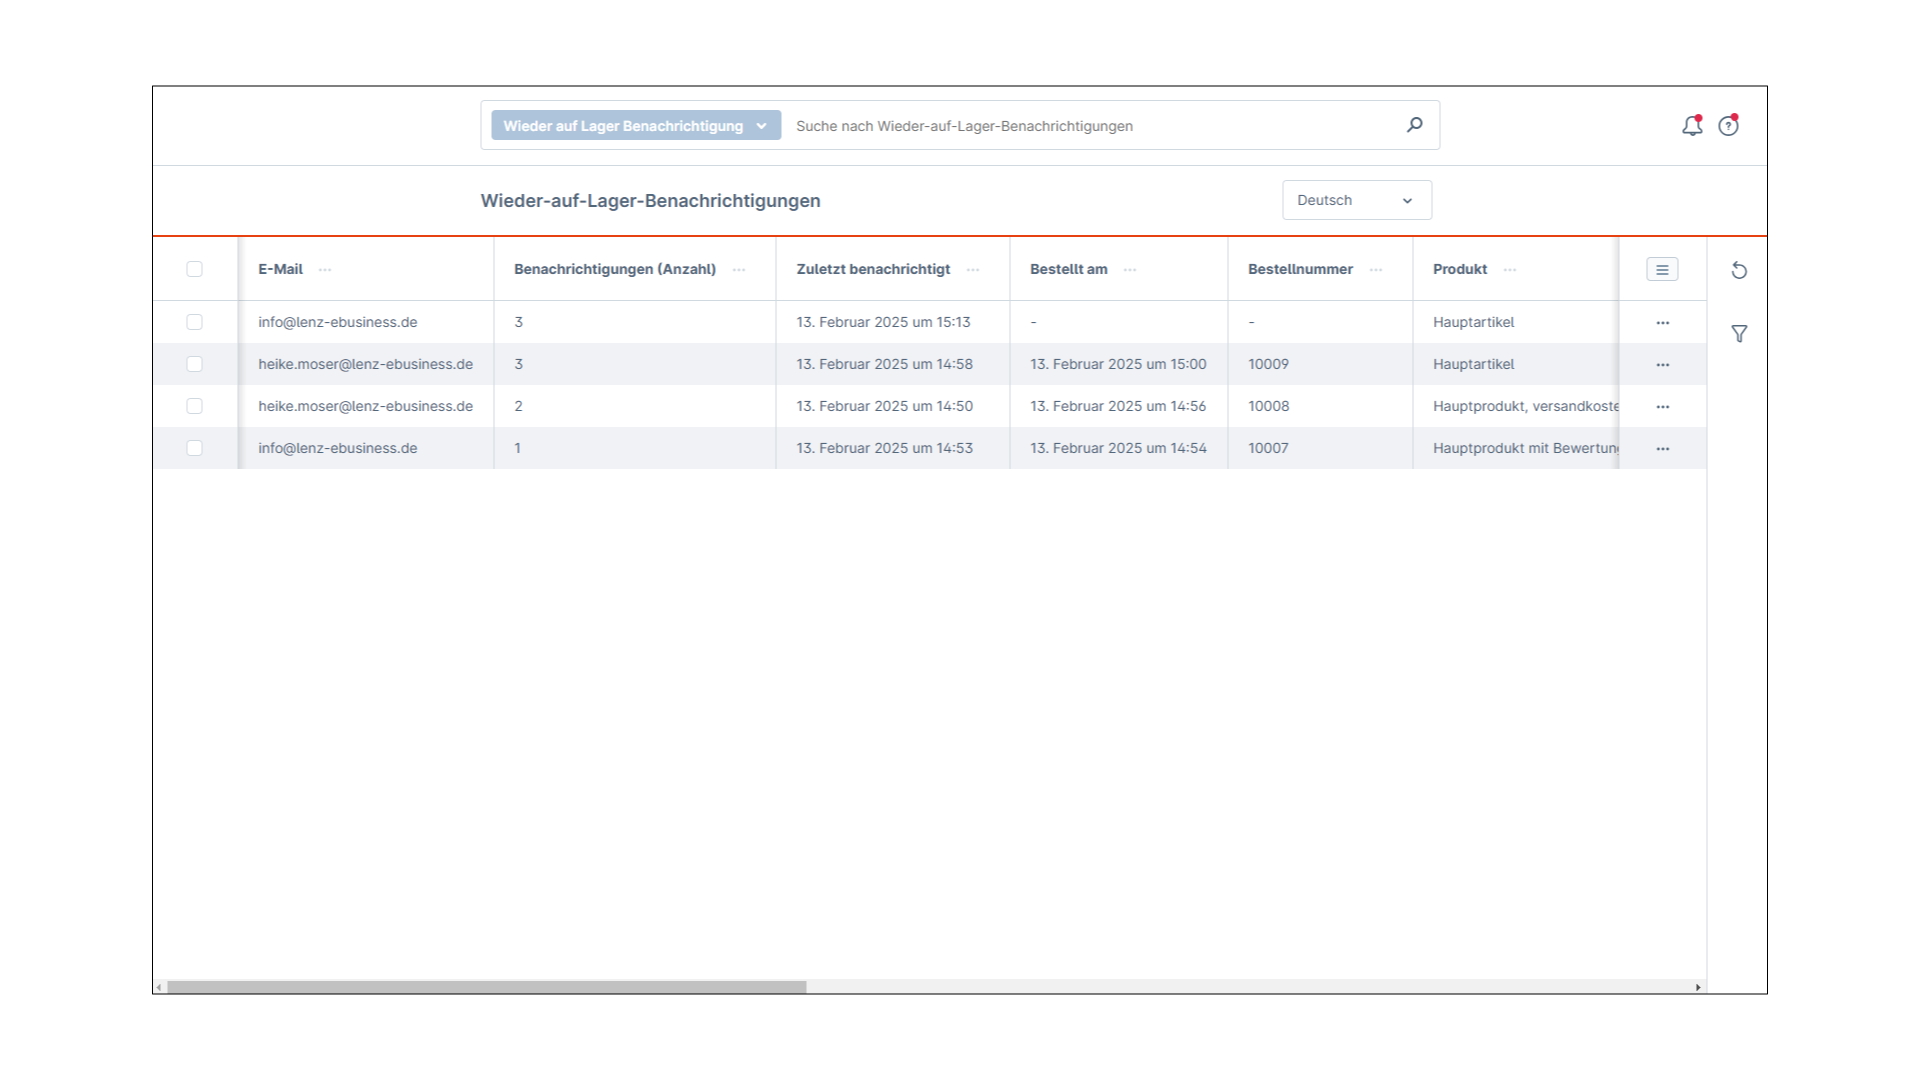The width and height of the screenshot is (1920, 1080).
Task: Sort by Bestellt am header
Action: point(1069,269)
